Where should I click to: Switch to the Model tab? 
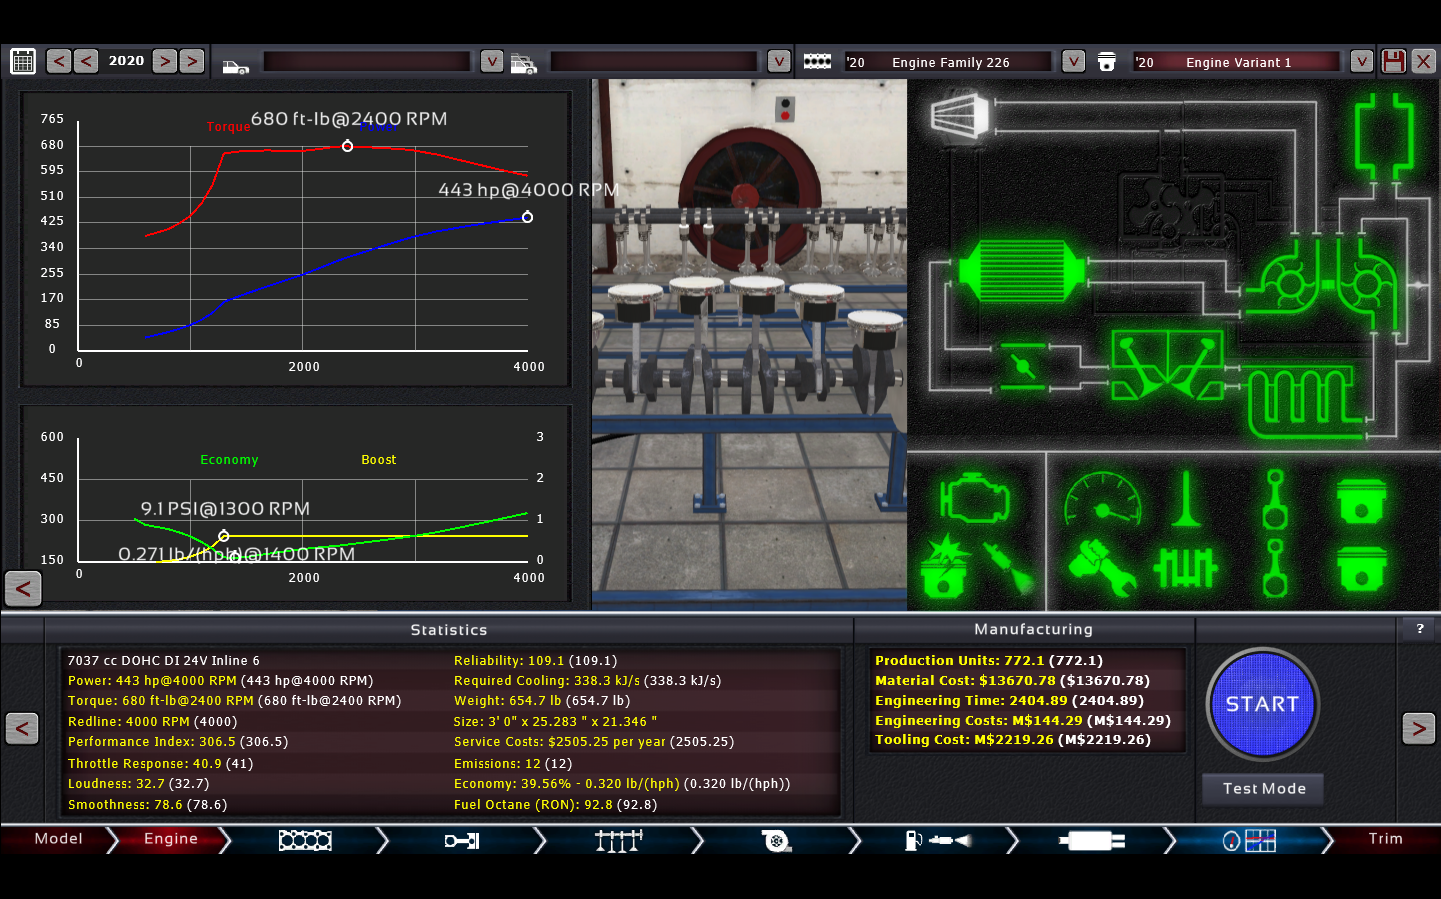(x=58, y=839)
